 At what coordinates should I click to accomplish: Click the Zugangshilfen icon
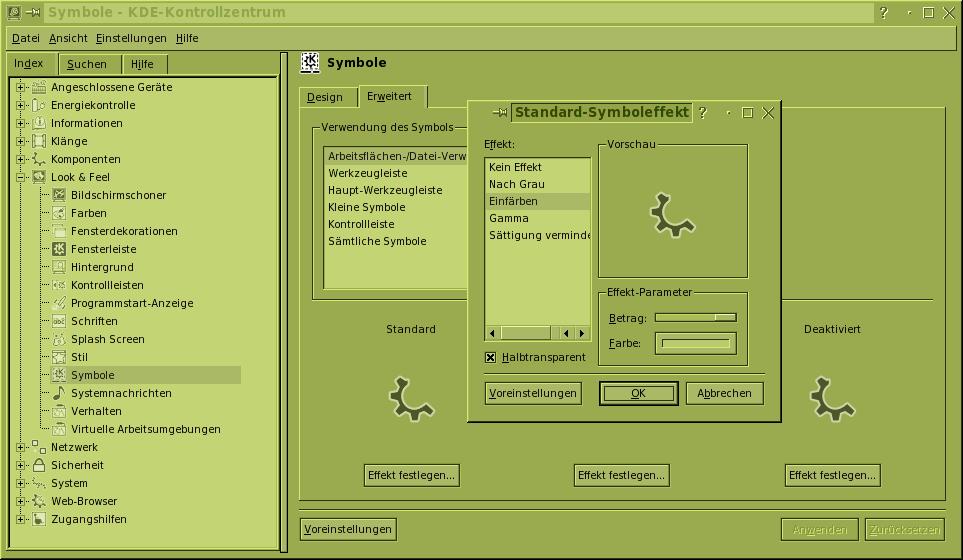point(39,519)
